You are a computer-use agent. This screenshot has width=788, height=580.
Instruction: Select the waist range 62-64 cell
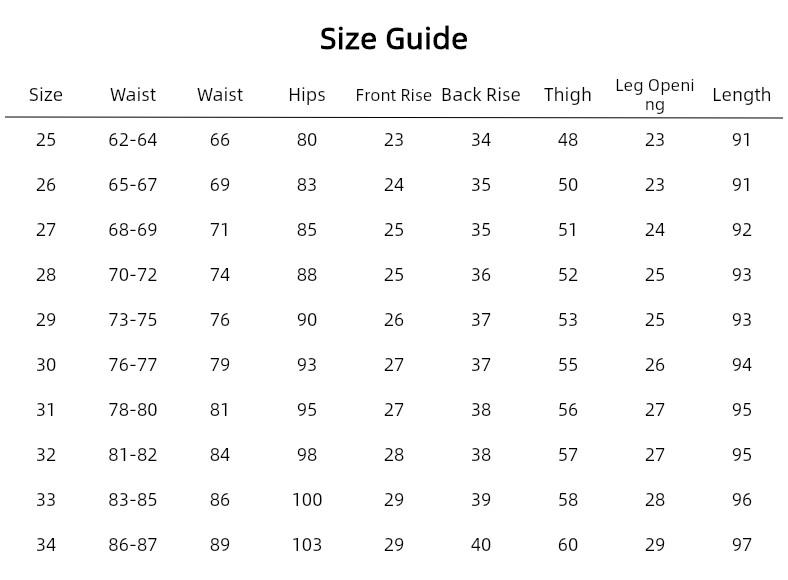pyautogui.click(x=133, y=140)
